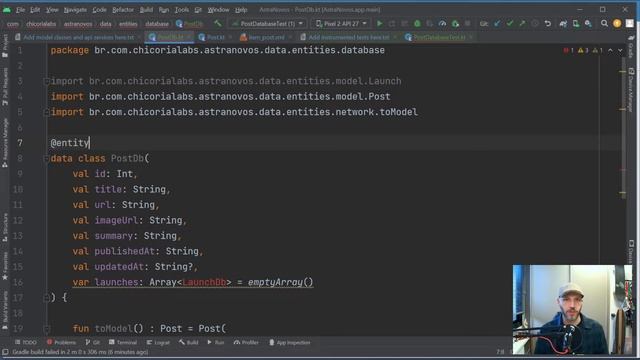Viewport: 640px width, 360px height.
Task: Click the green Debug bug icon
Action: (417, 24)
